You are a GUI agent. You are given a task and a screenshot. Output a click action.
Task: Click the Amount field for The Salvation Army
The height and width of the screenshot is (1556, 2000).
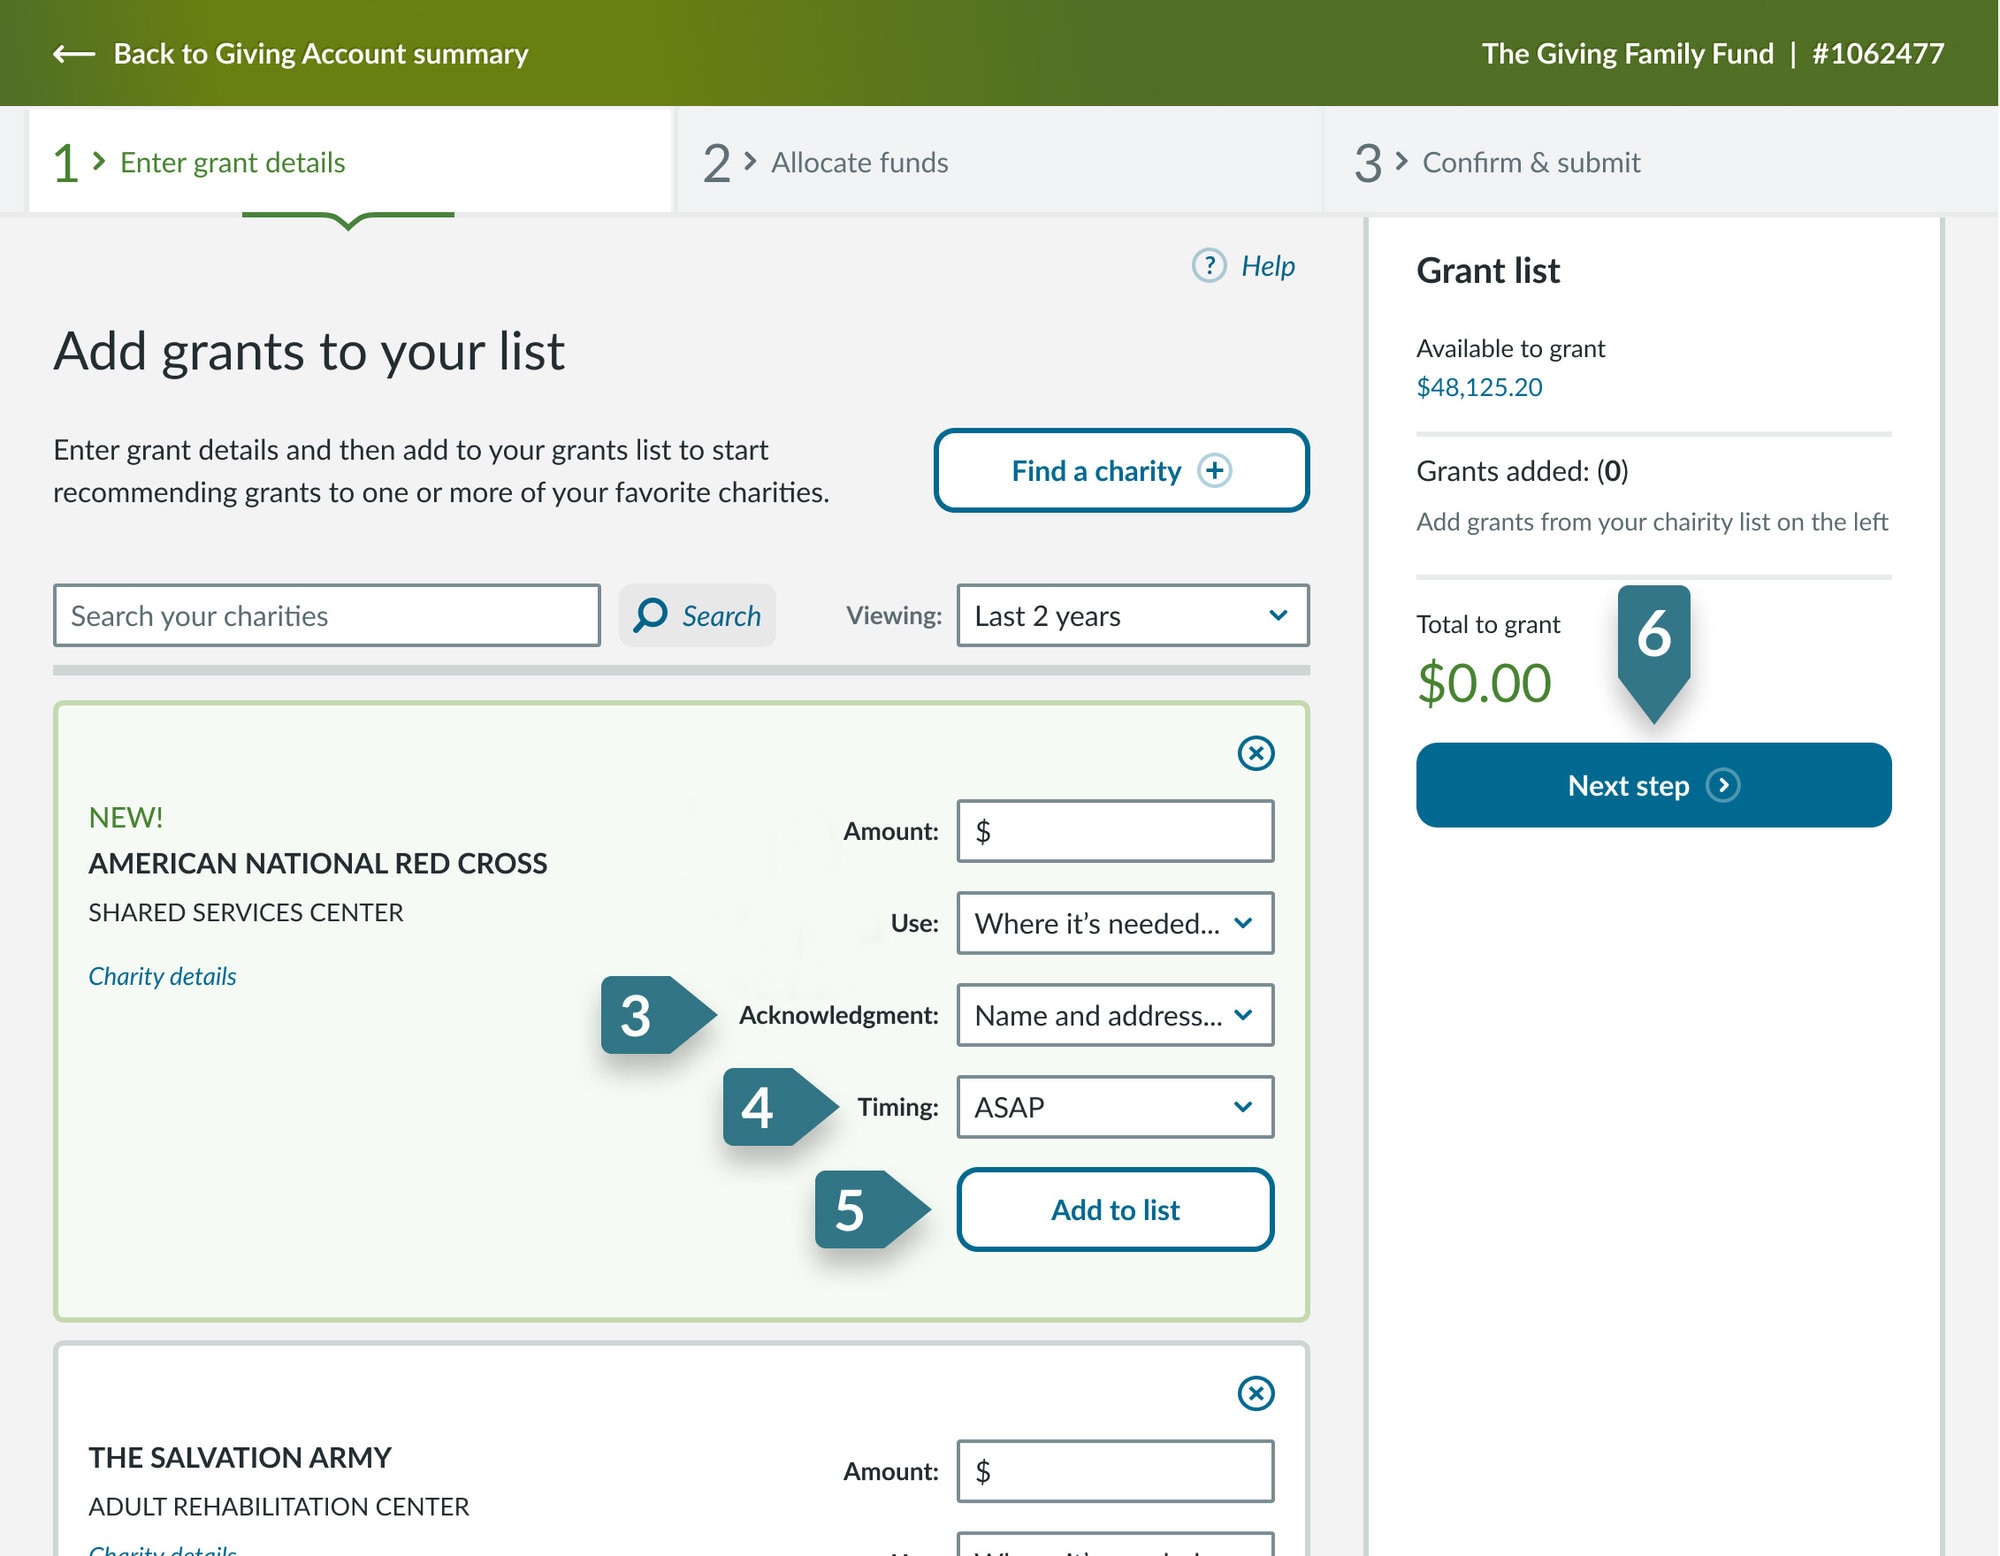click(x=1114, y=1471)
